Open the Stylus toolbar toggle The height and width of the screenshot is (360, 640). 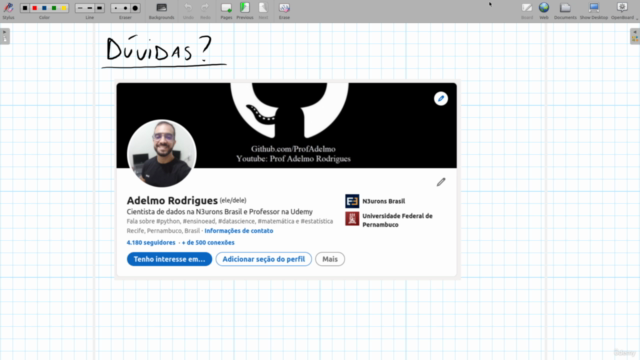coord(8,10)
